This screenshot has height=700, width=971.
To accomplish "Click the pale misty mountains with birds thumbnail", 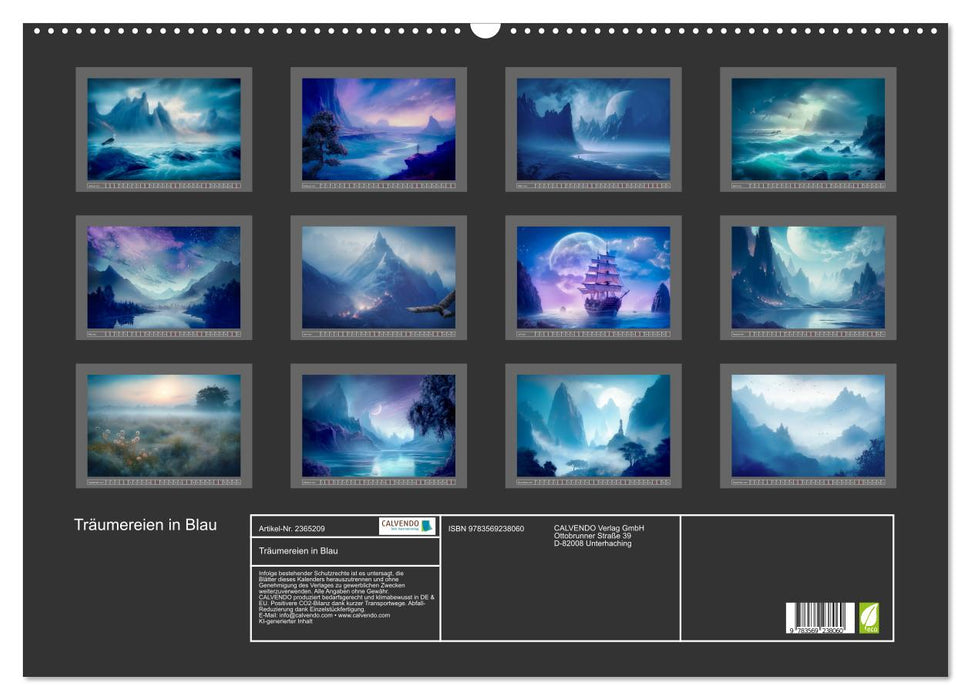I will point(808,426).
